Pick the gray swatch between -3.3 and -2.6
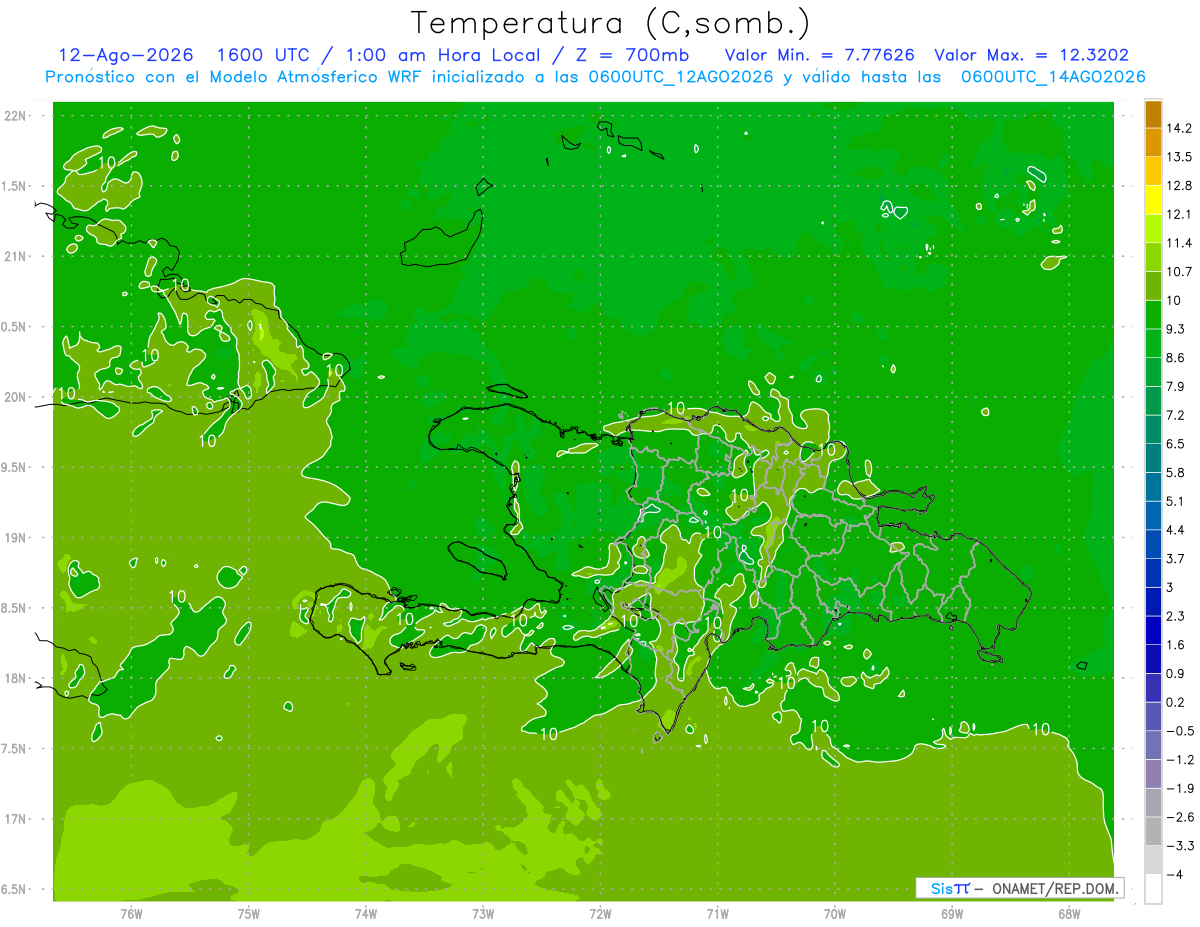 click(x=1153, y=831)
